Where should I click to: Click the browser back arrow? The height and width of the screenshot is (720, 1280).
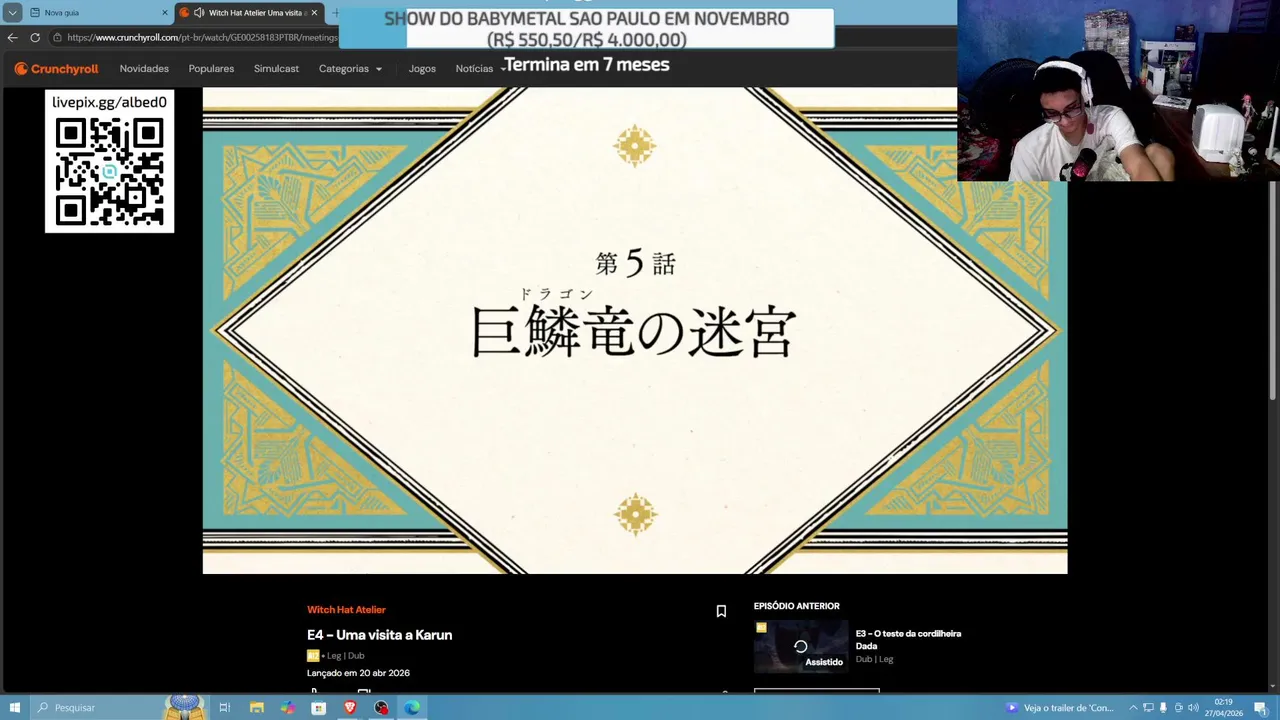(x=12, y=37)
